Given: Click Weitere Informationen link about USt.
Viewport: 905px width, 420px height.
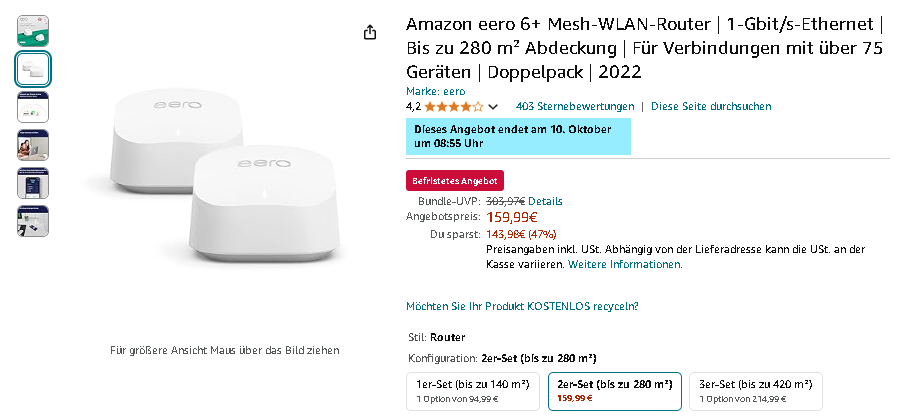Looking at the screenshot, I should [x=625, y=264].
